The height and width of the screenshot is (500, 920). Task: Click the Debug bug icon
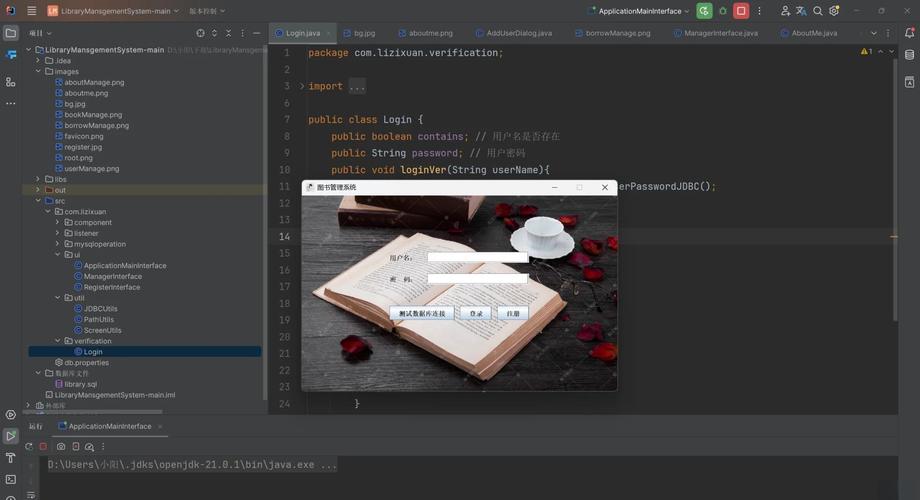click(723, 11)
